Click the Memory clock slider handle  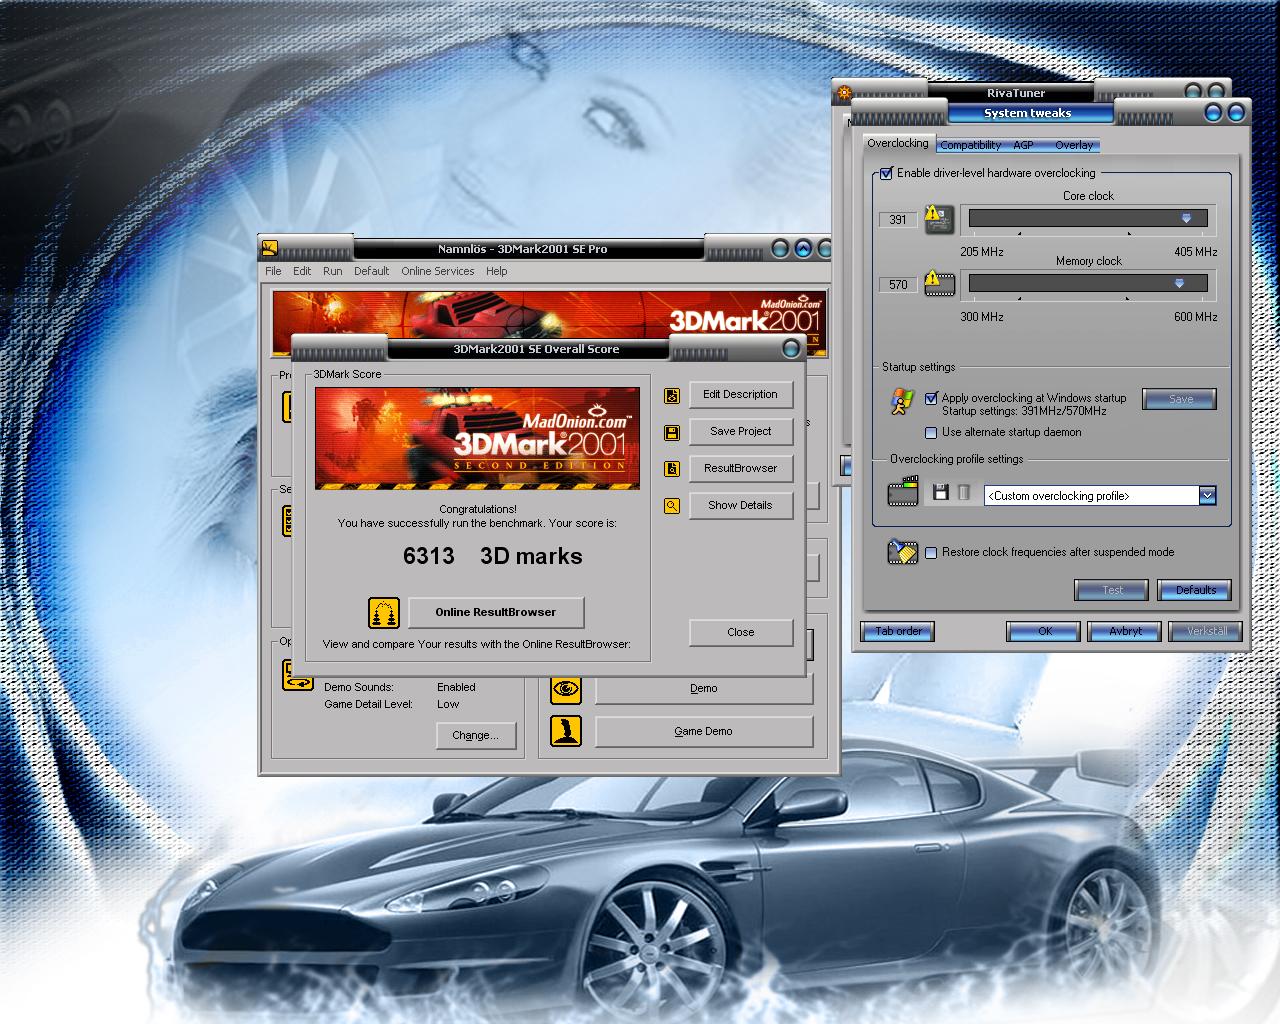1179,284
